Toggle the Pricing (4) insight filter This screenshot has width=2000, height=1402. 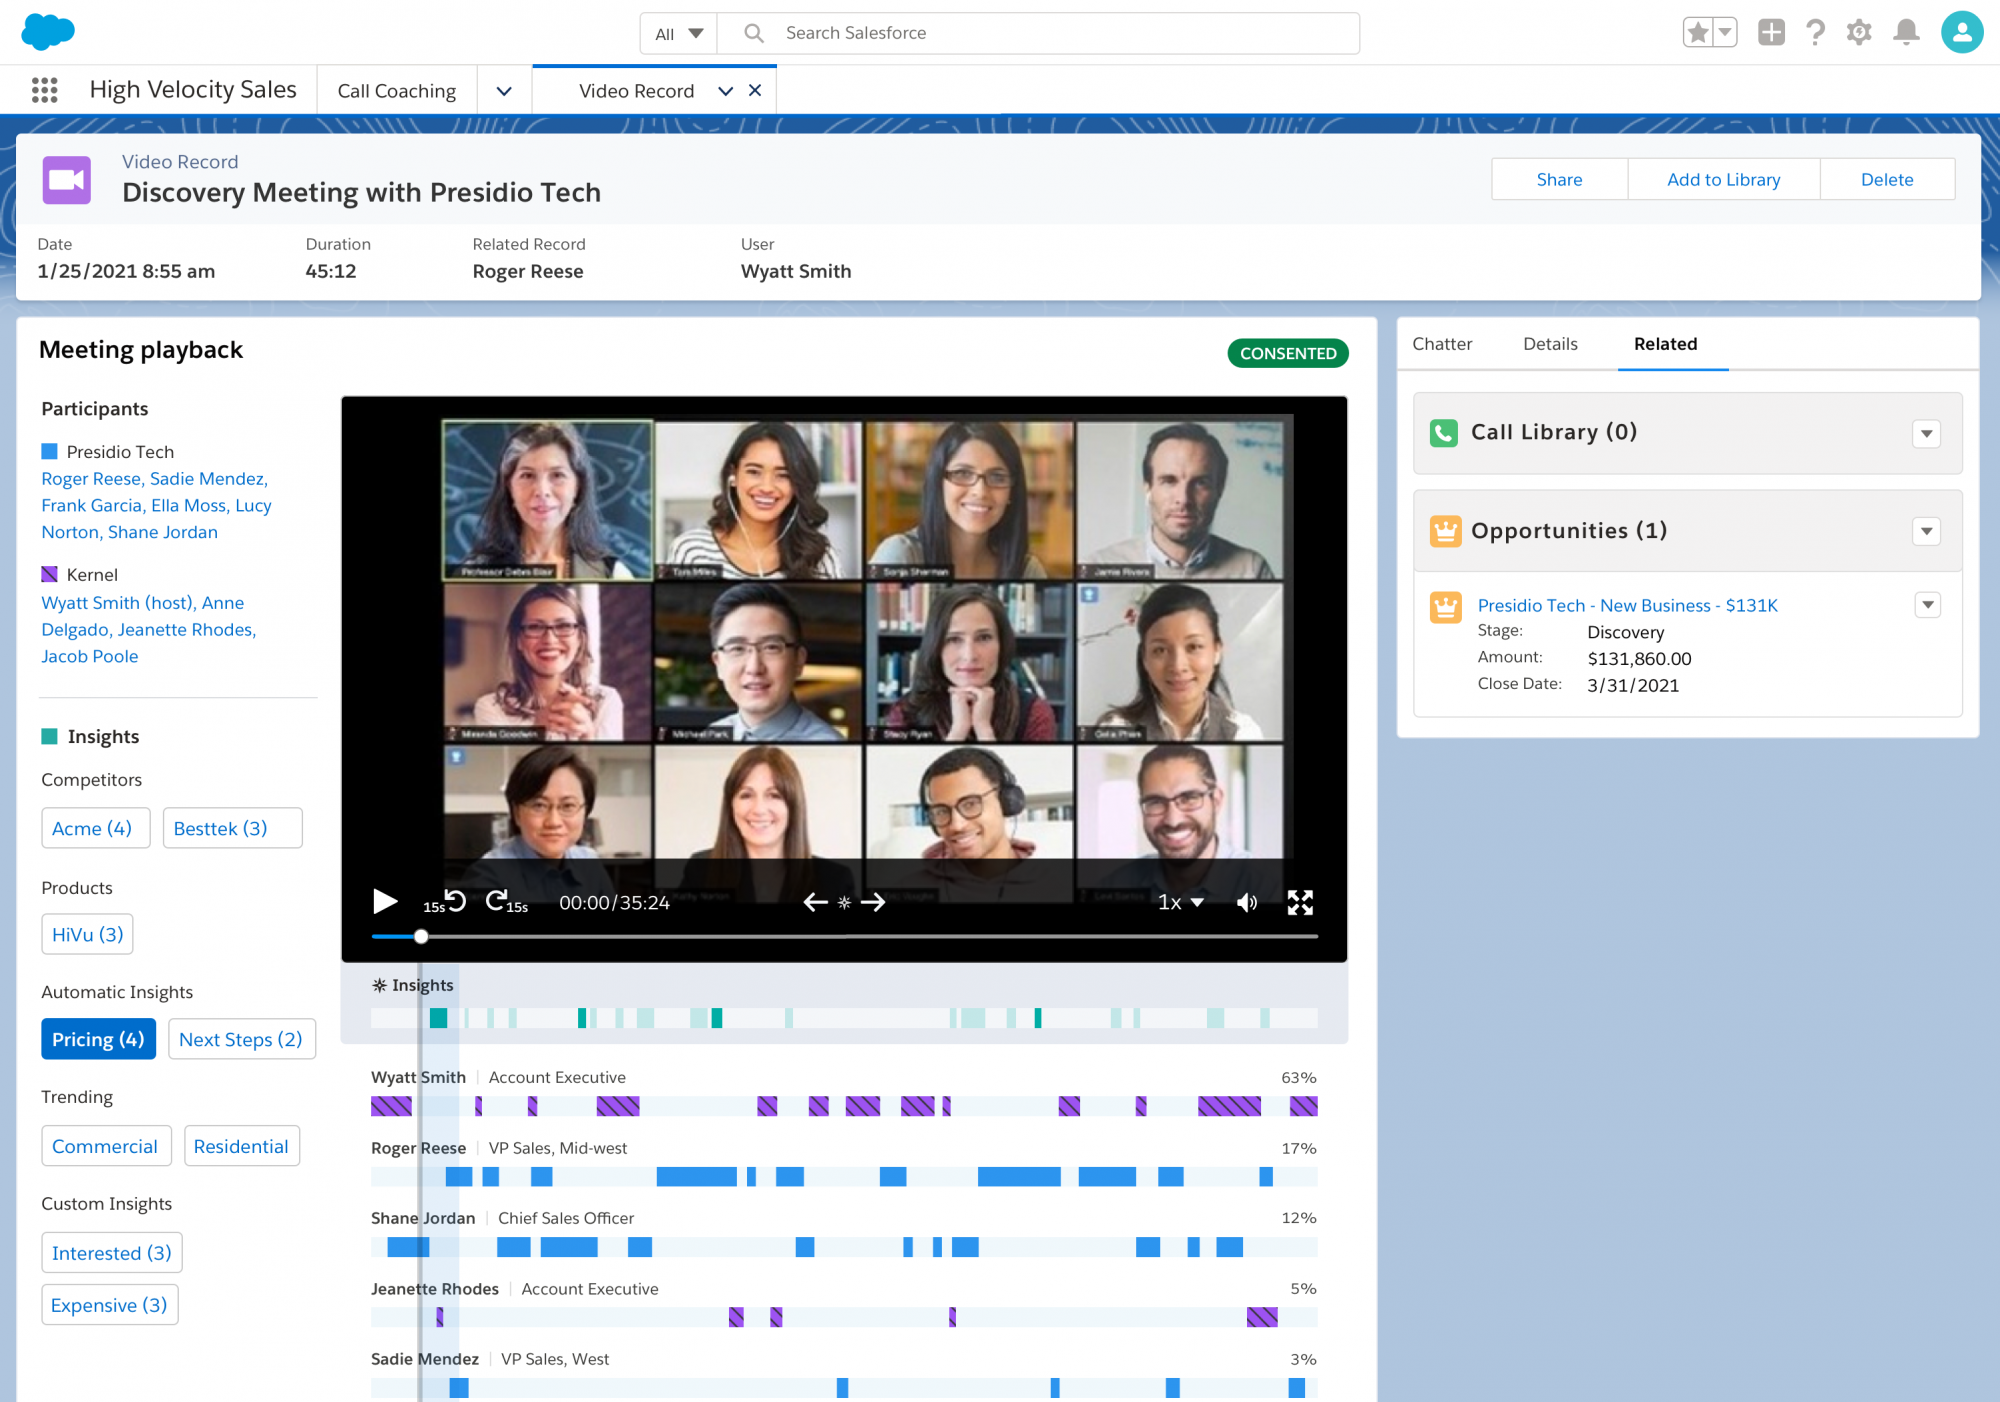pyautogui.click(x=98, y=1039)
